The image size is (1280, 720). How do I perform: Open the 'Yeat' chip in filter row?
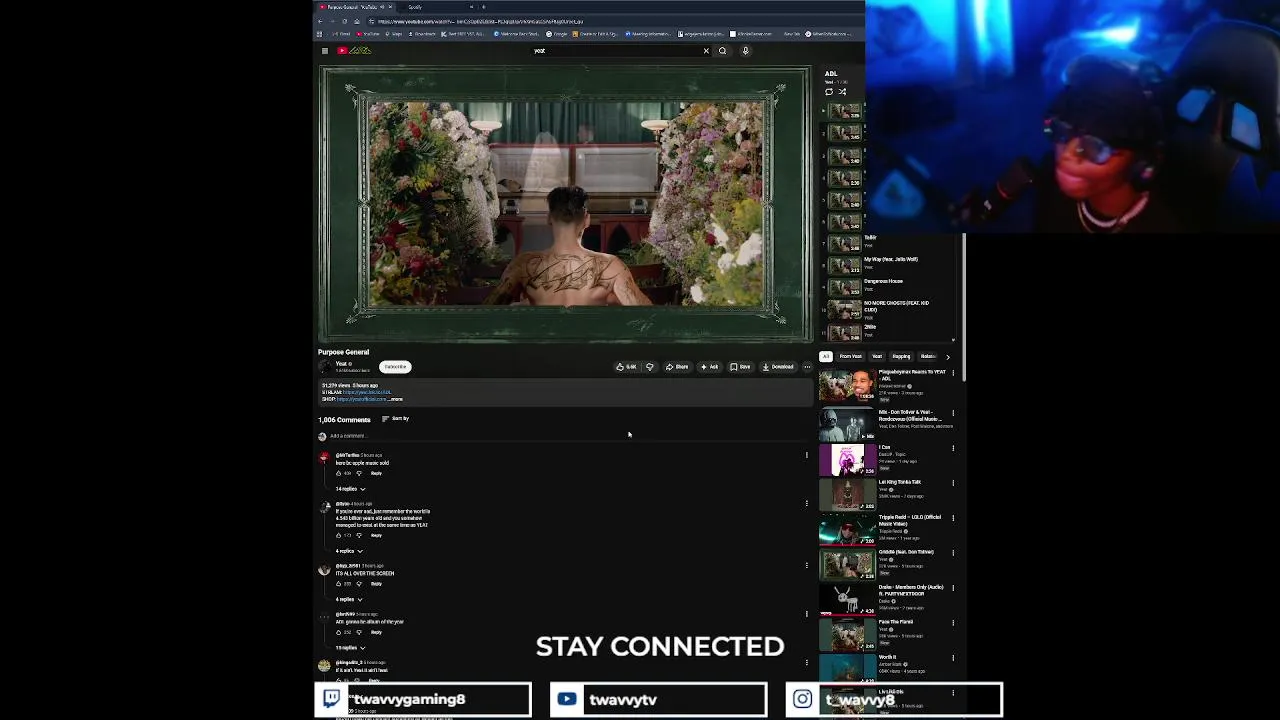click(x=877, y=356)
